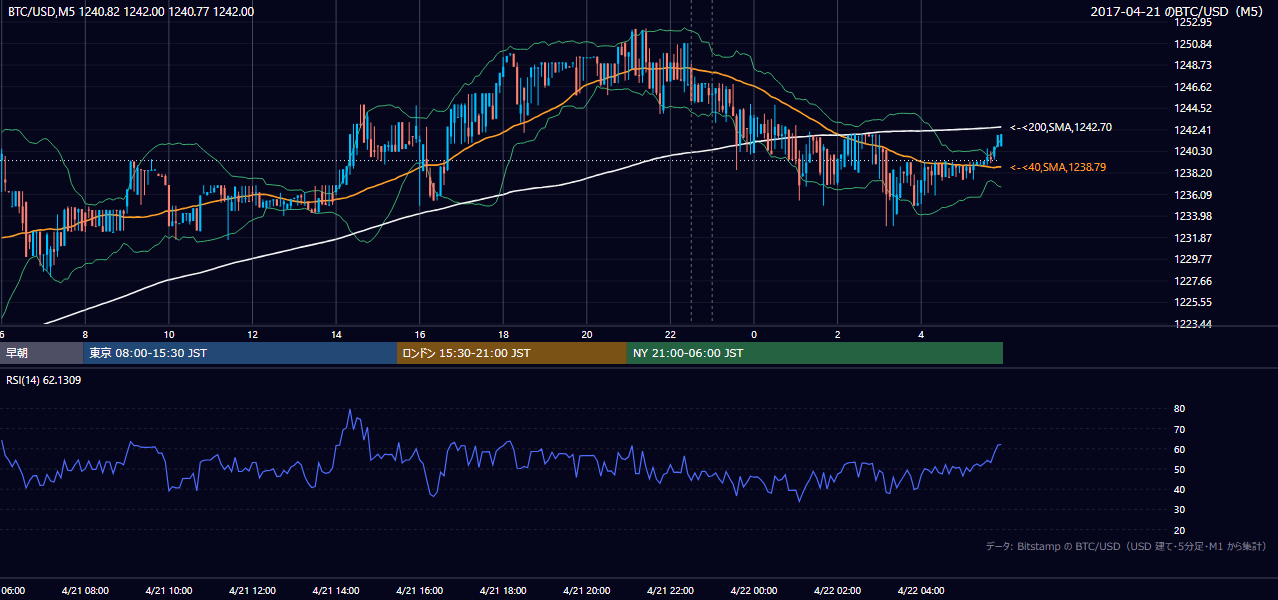Click hour 10 on the chart axis
The image size is (1278, 600).
tap(169, 335)
